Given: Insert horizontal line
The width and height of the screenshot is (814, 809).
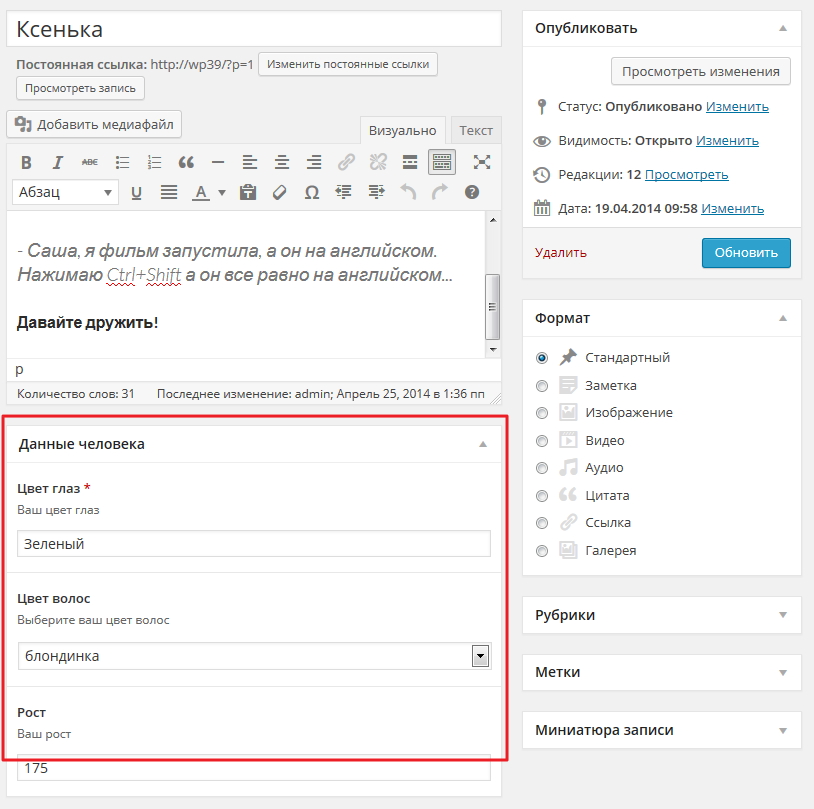Looking at the screenshot, I should click(218, 163).
